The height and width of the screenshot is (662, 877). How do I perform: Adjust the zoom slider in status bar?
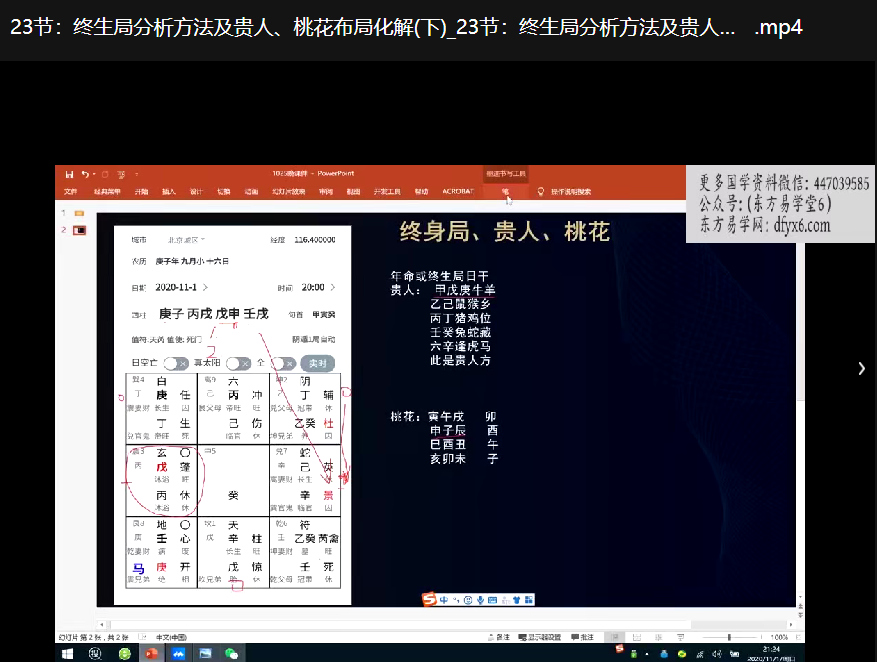[x=728, y=637]
